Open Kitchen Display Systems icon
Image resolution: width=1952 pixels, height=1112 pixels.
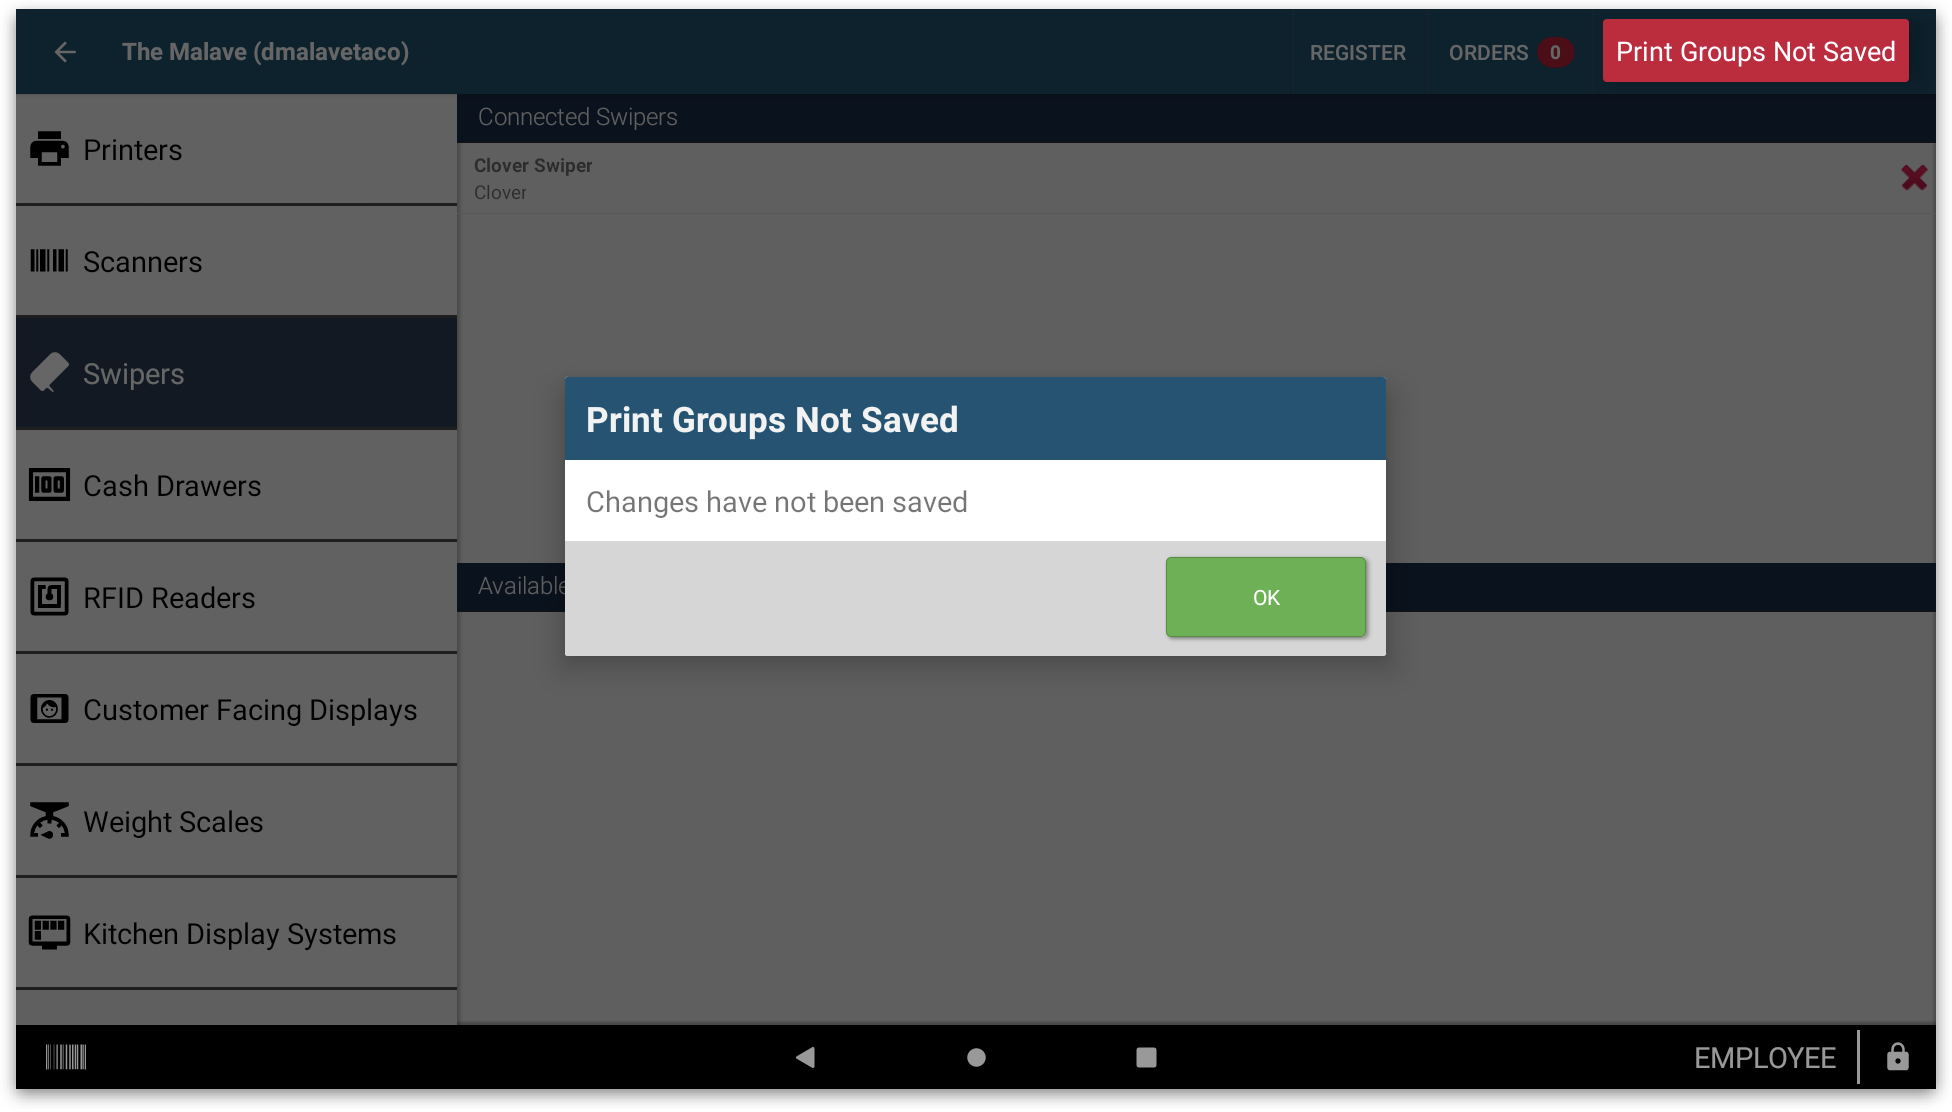tap(49, 933)
